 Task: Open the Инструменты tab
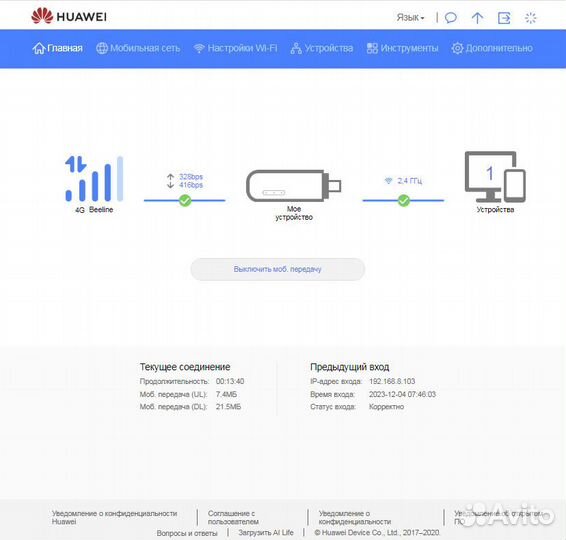pos(402,48)
